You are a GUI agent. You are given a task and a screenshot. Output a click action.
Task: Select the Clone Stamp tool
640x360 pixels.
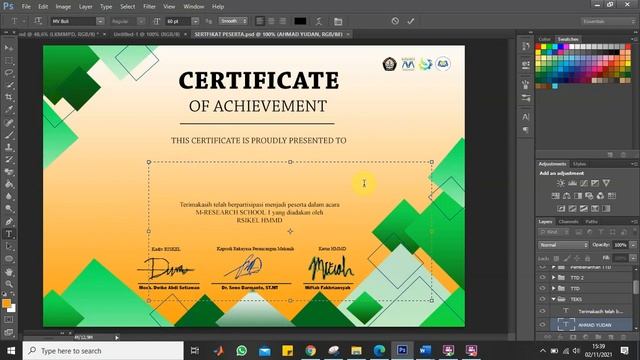click(9, 147)
